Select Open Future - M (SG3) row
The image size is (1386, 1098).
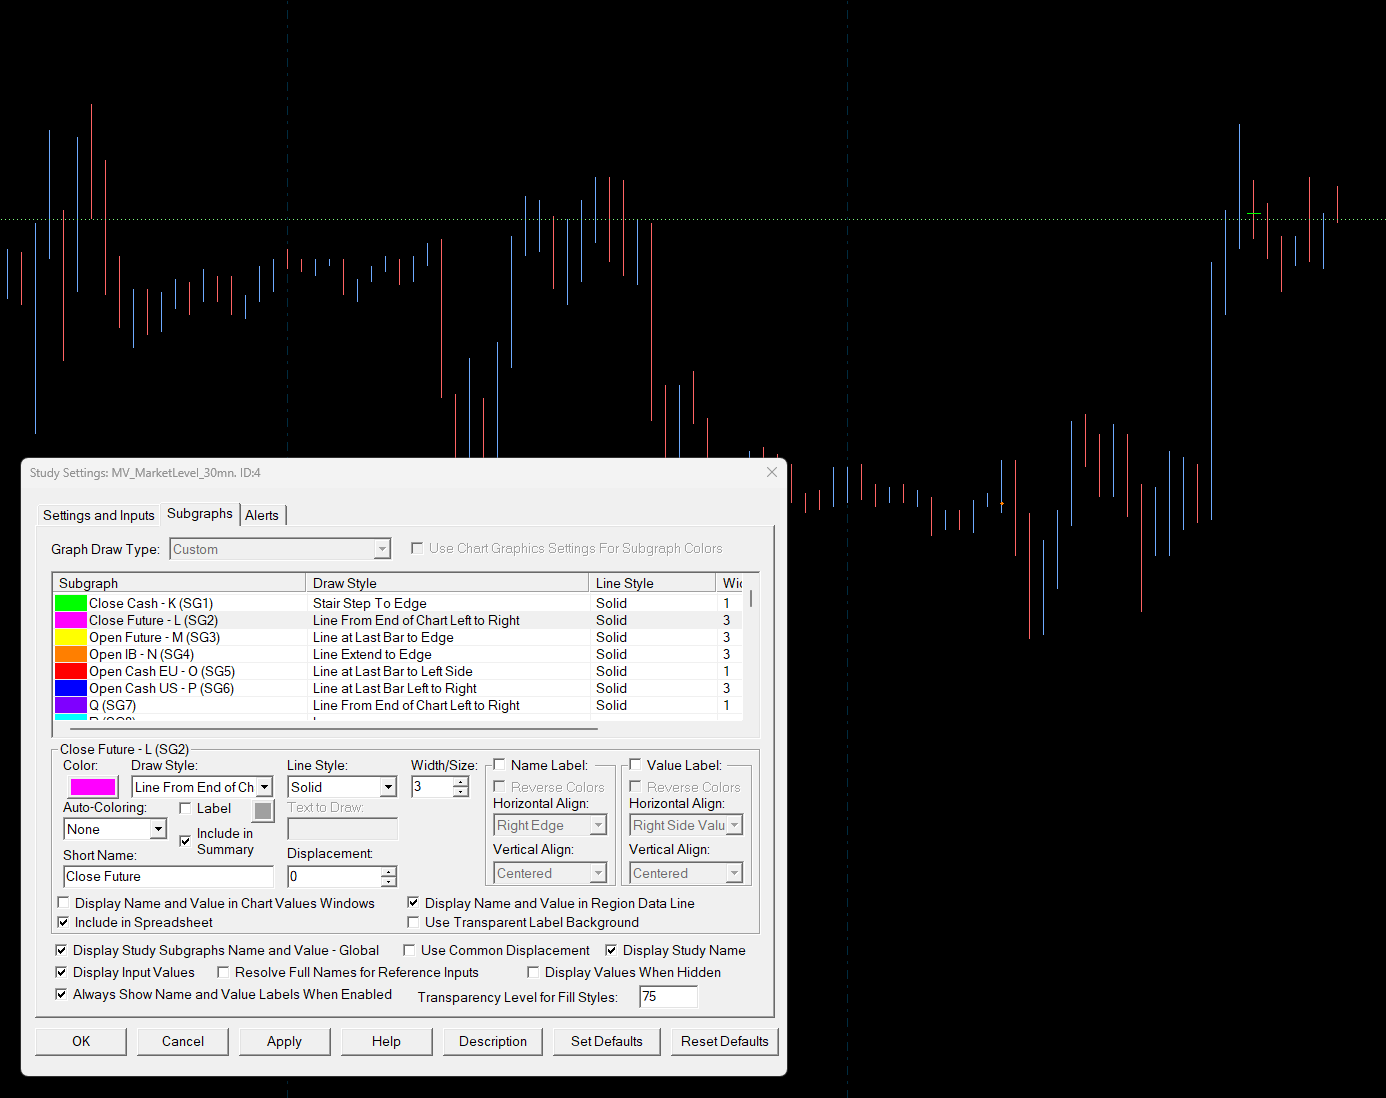[400, 637]
